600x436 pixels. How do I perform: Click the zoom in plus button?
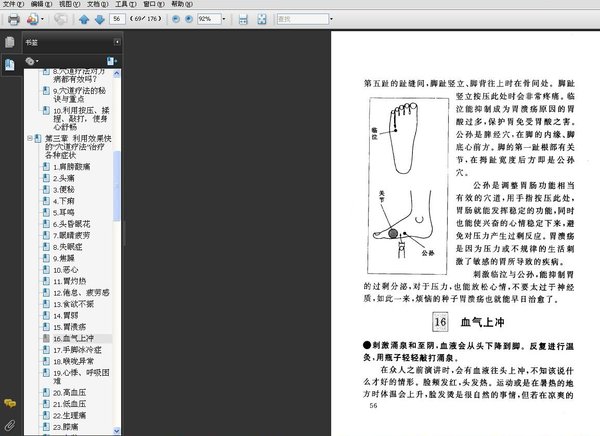(189, 19)
